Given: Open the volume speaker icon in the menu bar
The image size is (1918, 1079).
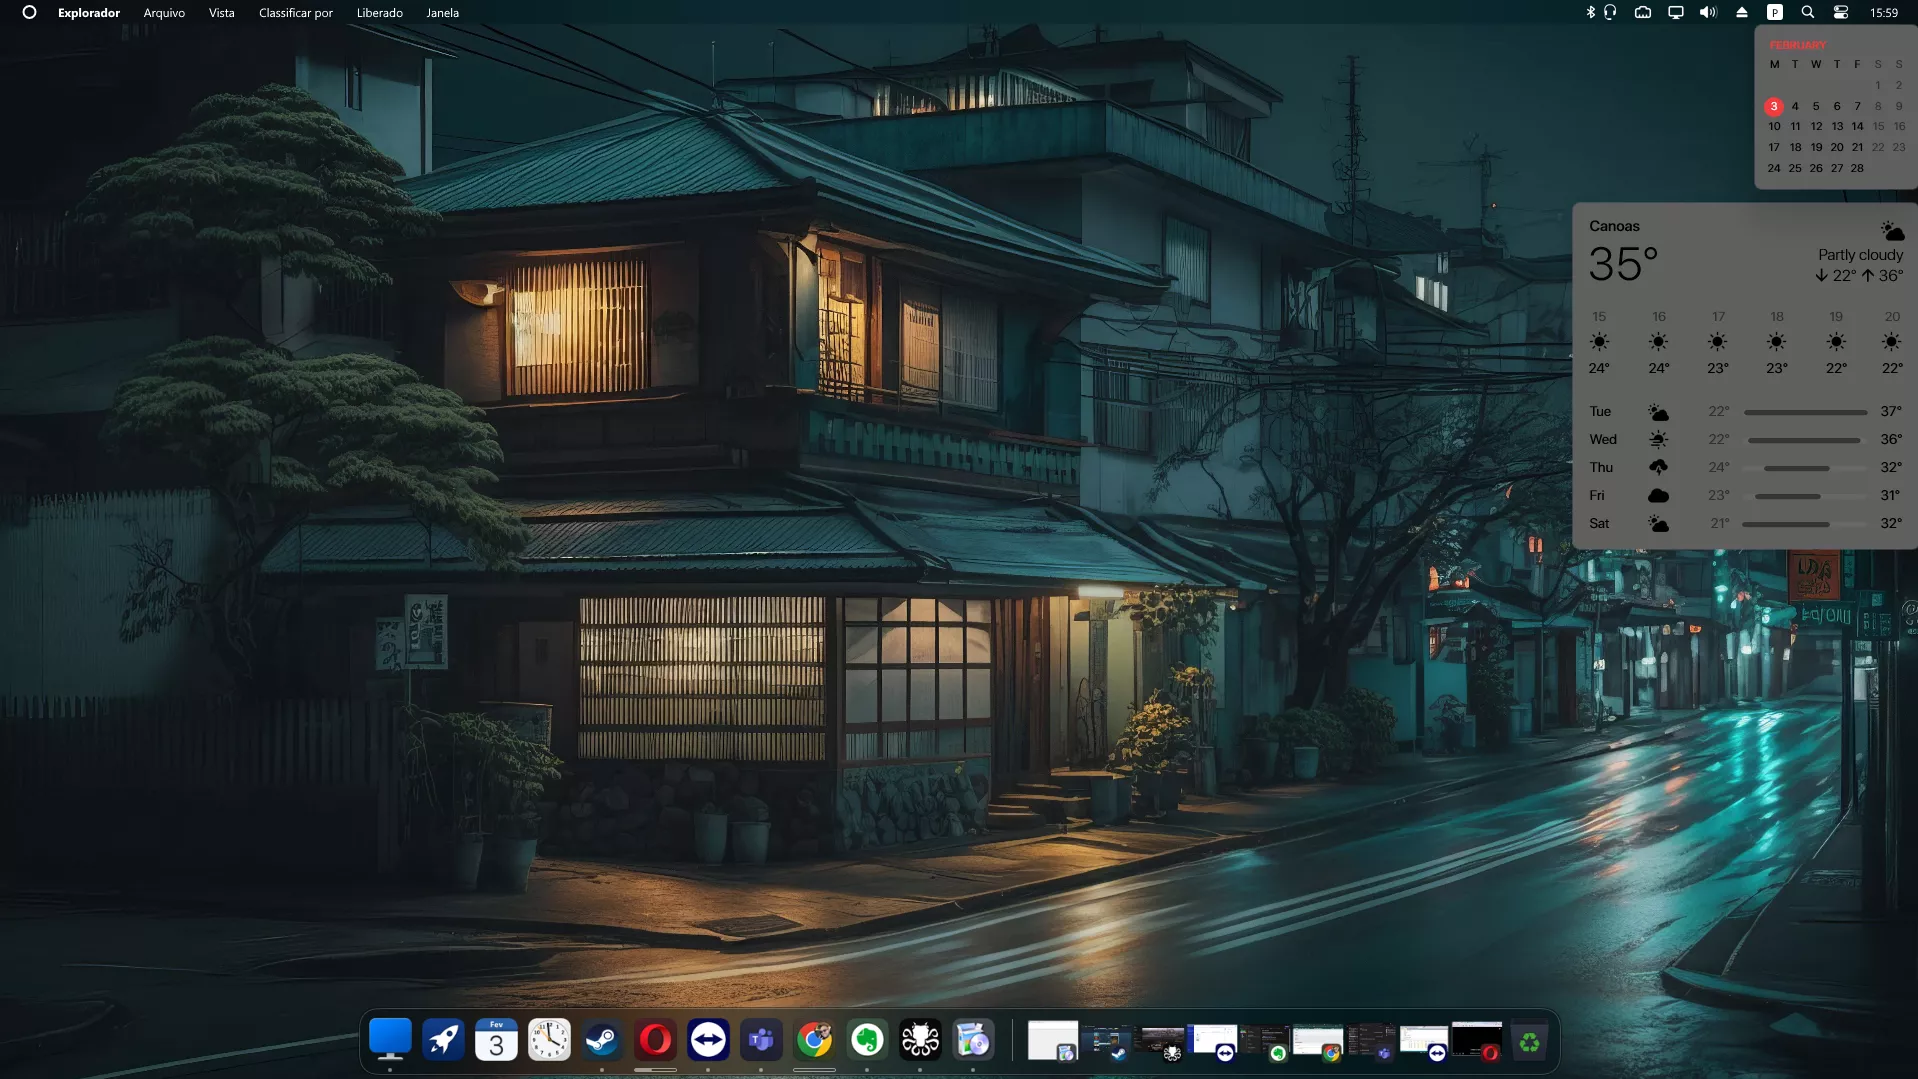Looking at the screenshot, I should (x=1708, y=12).
